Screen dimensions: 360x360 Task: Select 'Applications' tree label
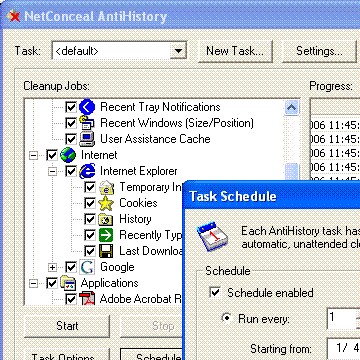[110, 283]
